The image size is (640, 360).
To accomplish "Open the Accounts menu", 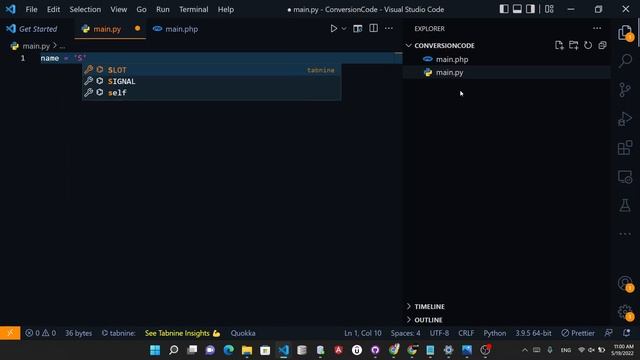I will coord(625,283).
